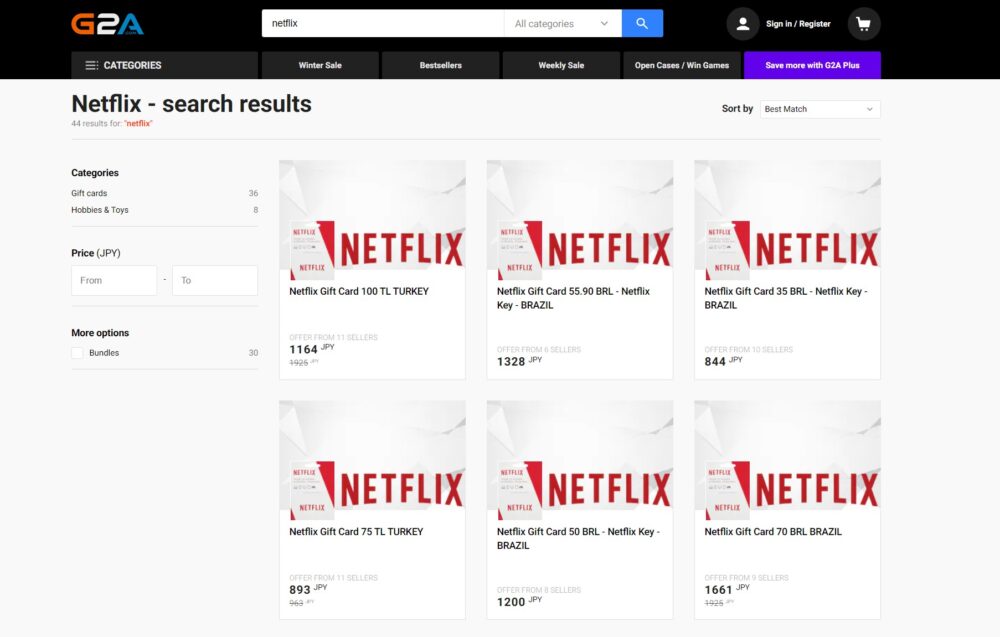Enable the Bundles checkbox
Screen dimensions: 1000x637
(77, 353)
